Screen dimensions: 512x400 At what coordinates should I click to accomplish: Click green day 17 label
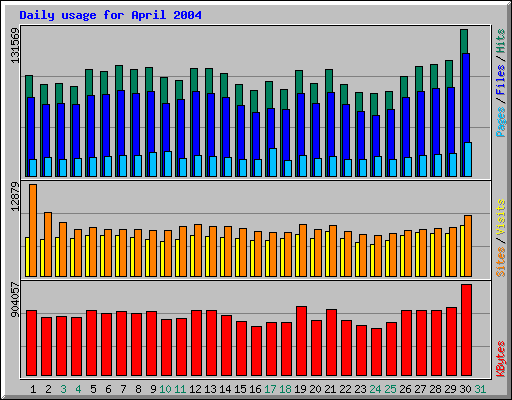(270, 389)
